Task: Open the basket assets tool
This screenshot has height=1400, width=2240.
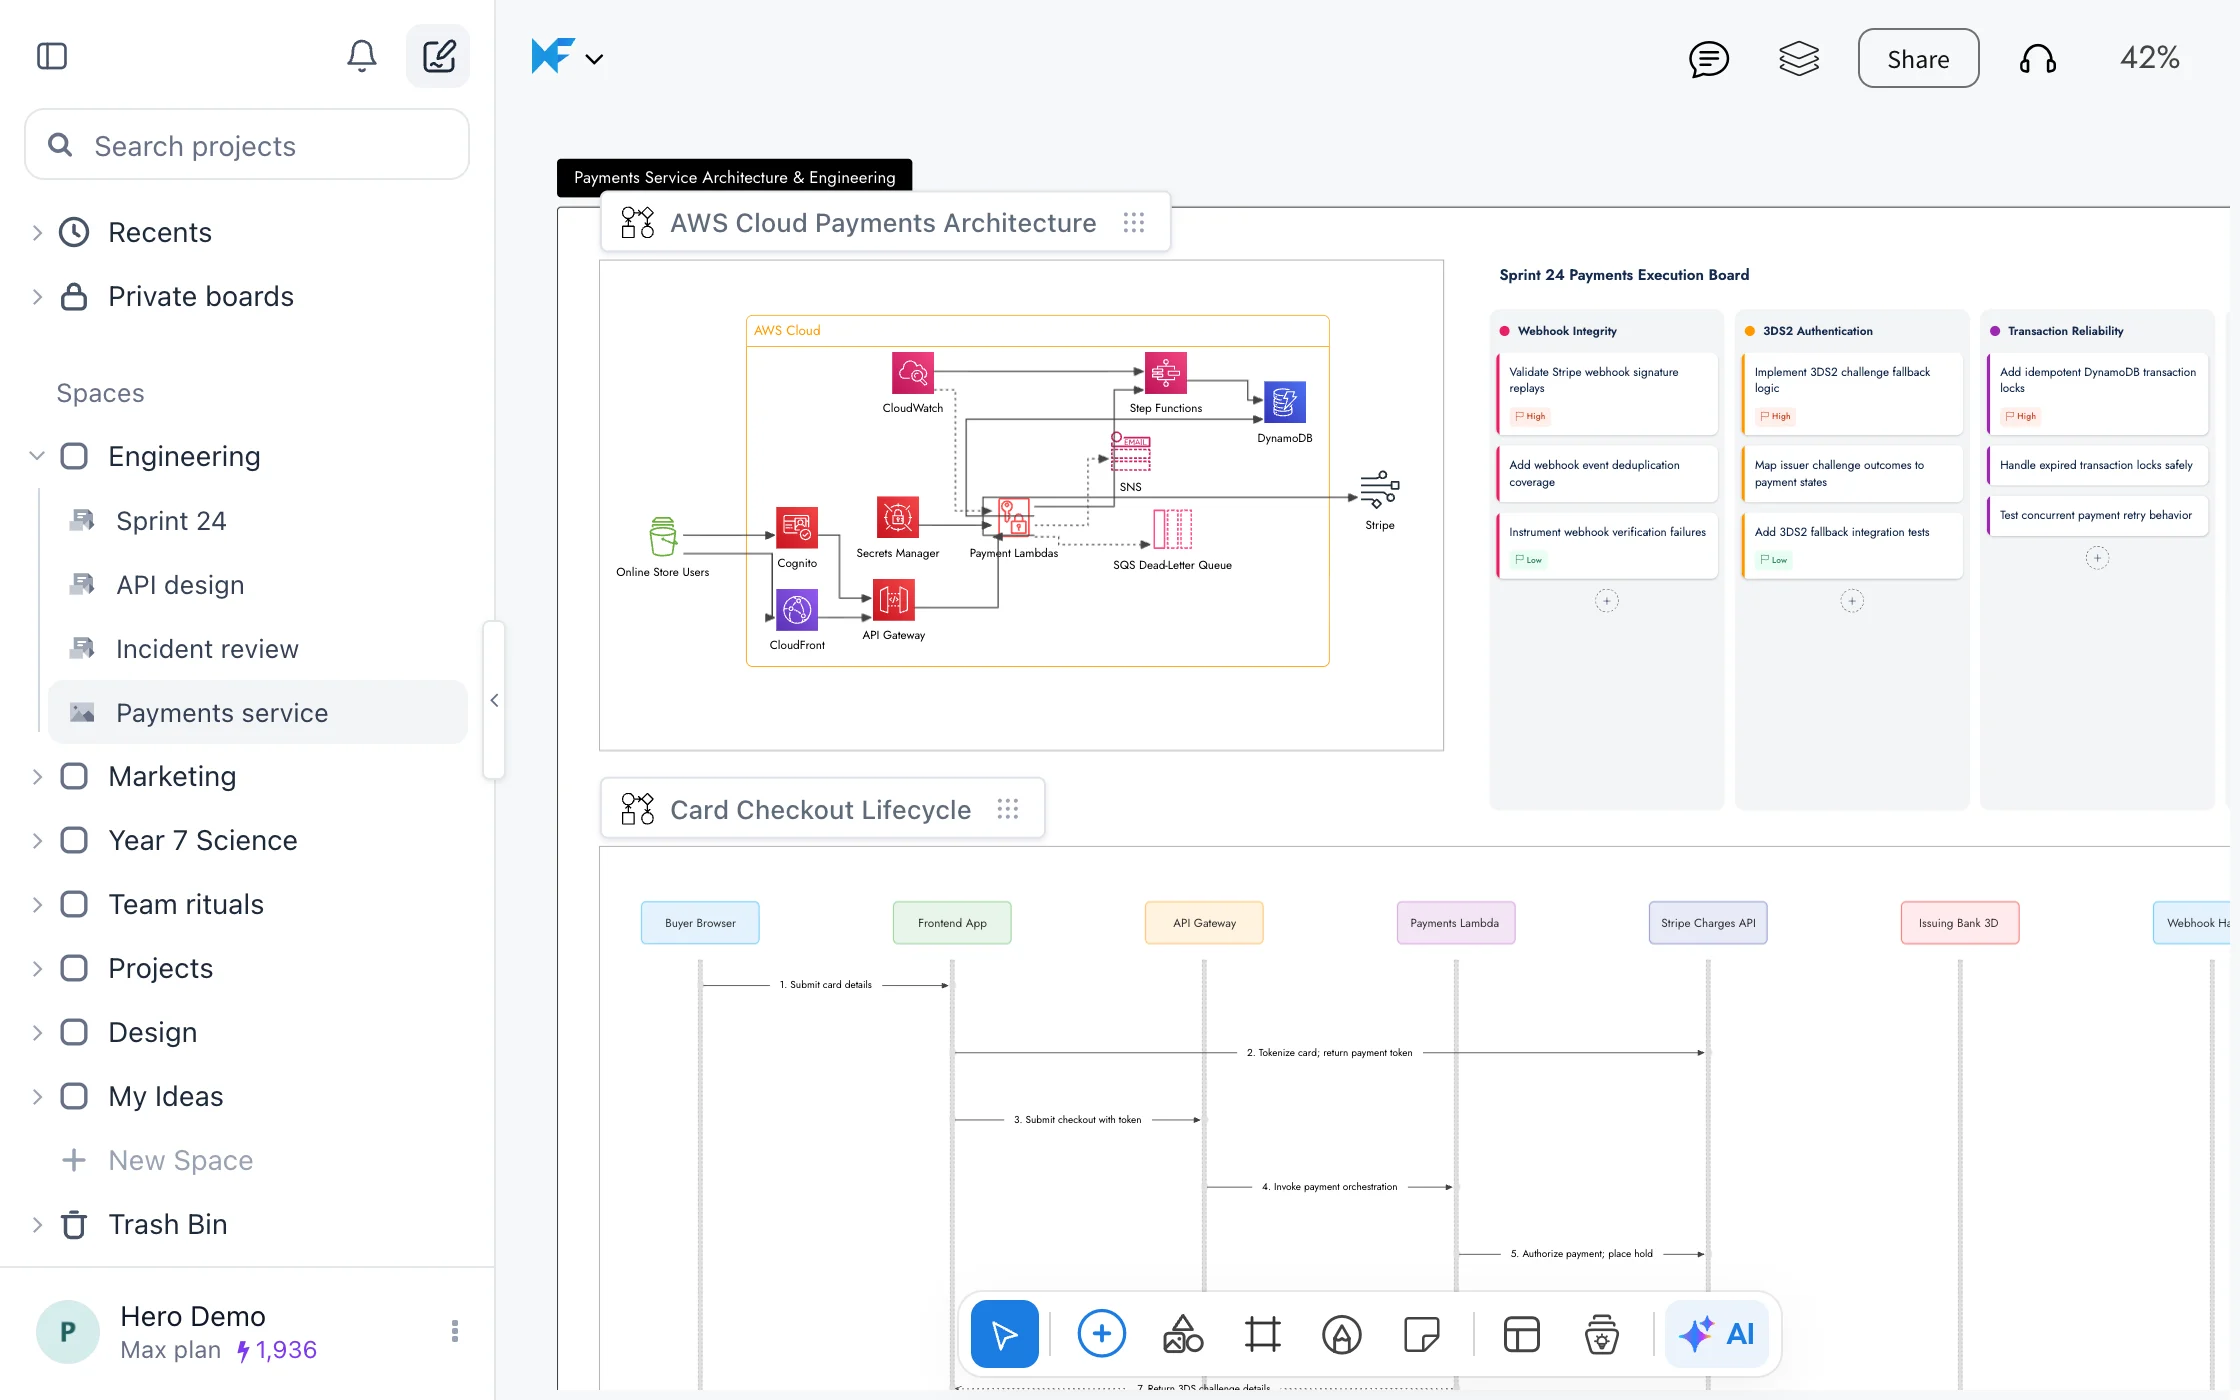Action: 1602,1334
